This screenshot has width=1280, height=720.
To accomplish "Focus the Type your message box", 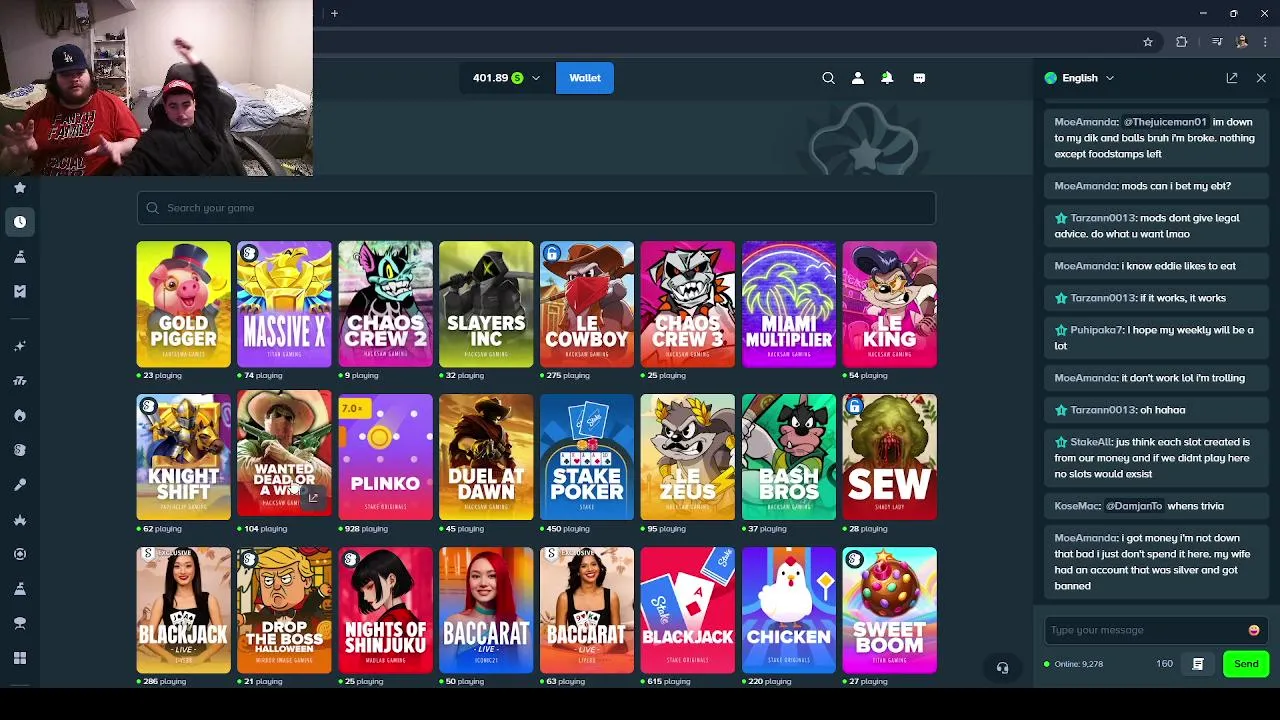I will 1145,630.
